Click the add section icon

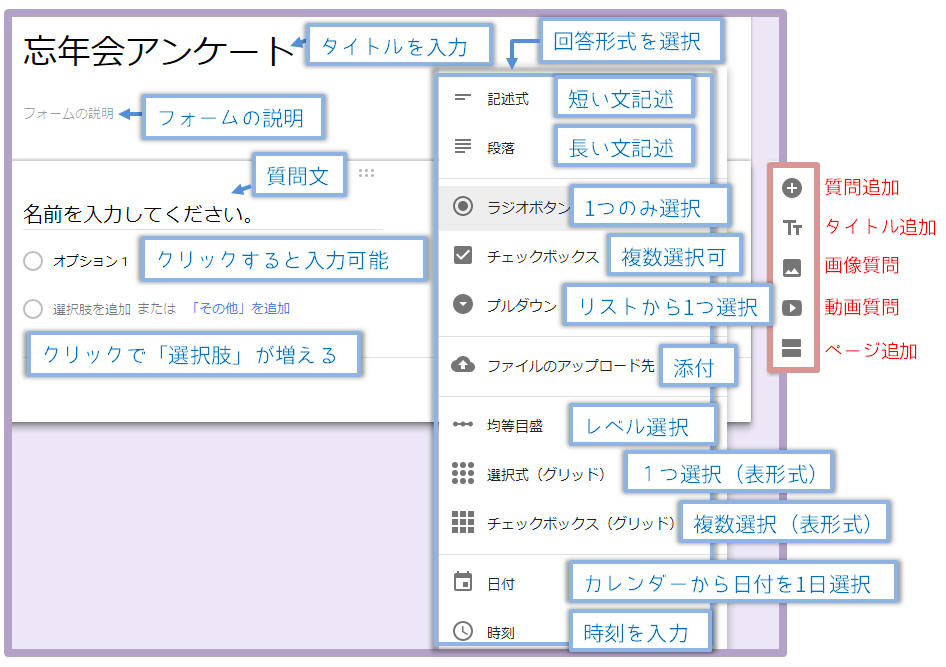(x=792, y=349)
